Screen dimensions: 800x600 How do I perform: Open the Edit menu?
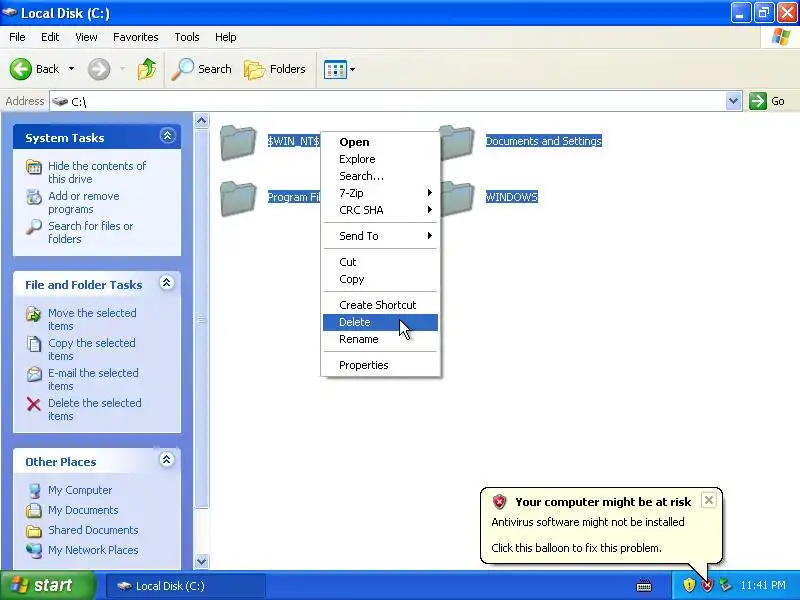[x=50, y=37]
